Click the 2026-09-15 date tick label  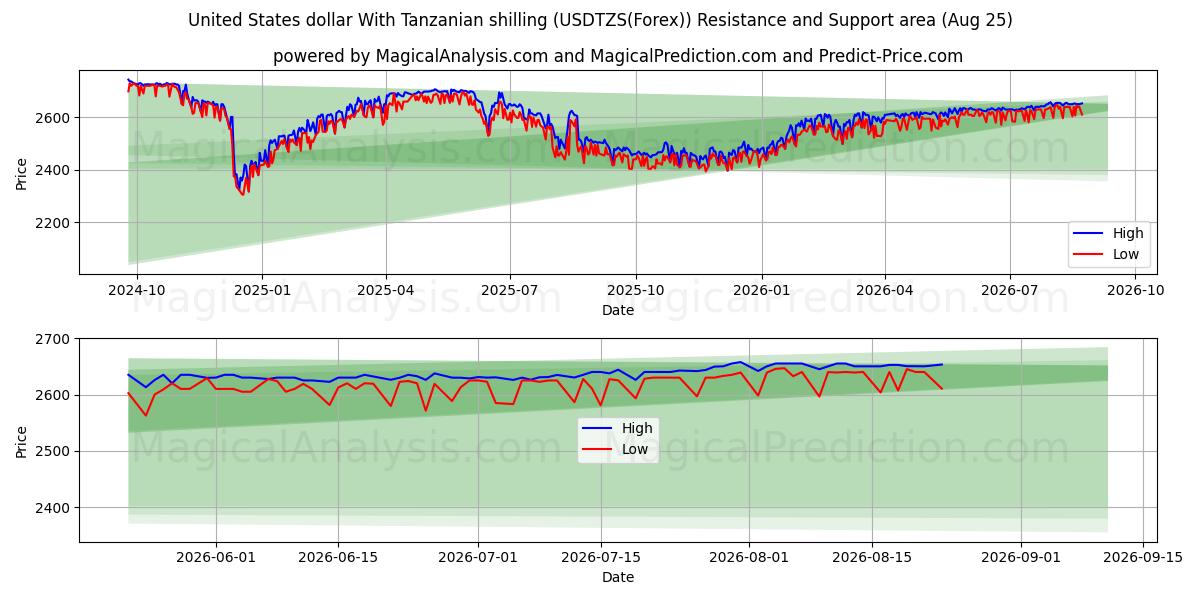pyautogui.click(x=1143, y=558)
